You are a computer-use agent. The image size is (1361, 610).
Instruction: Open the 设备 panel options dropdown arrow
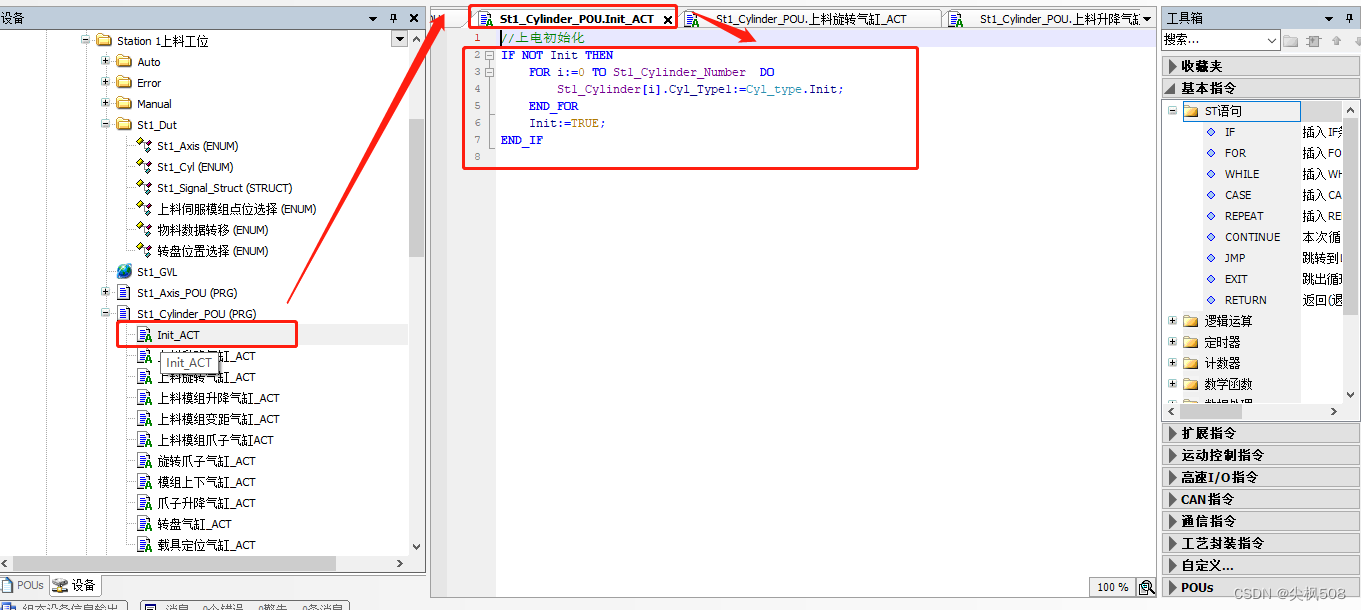coord(374,18)
